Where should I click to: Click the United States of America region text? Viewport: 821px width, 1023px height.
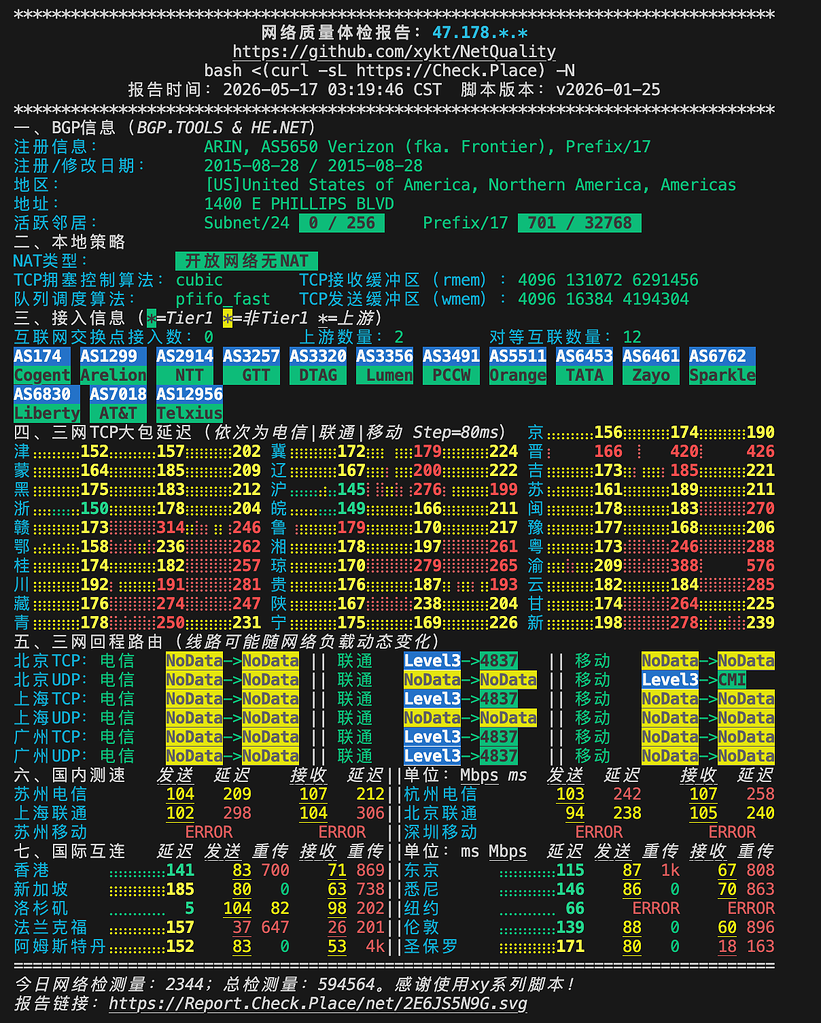tap(471, 185)
